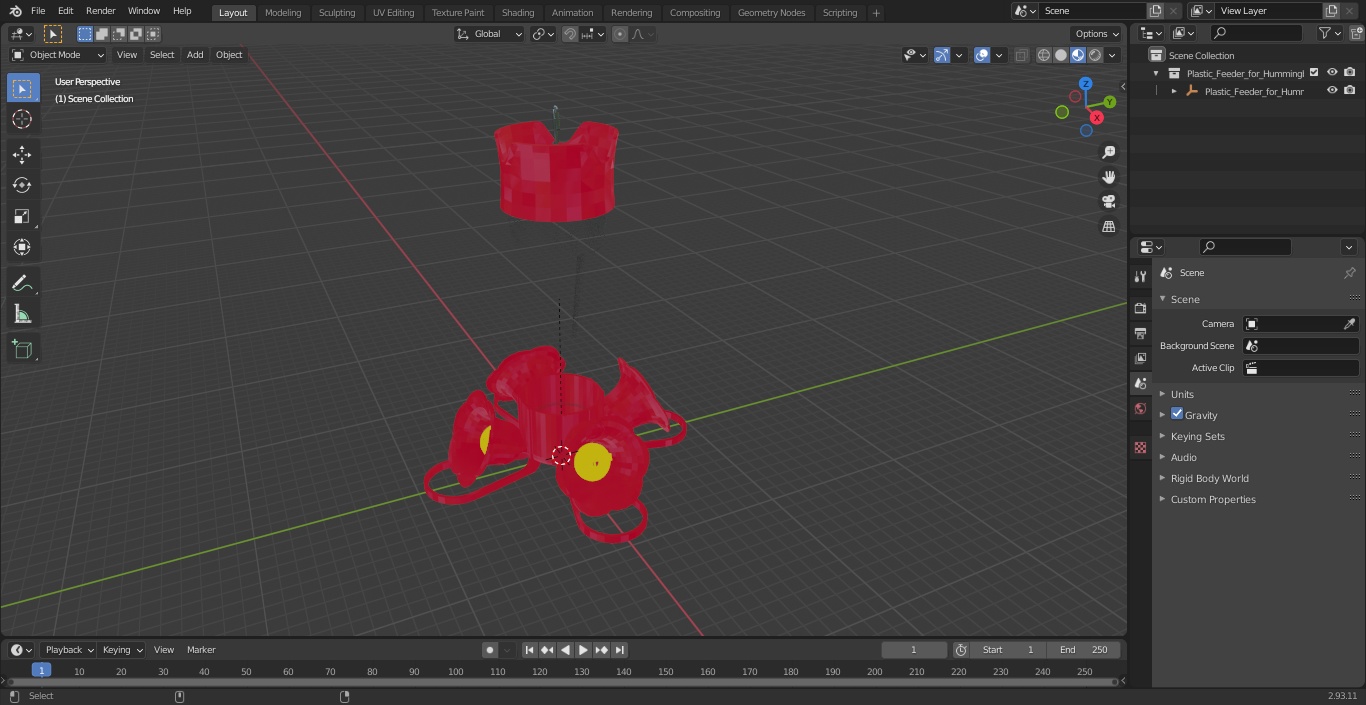Open the Add menu in viewport header

click(x=195, y=55)
